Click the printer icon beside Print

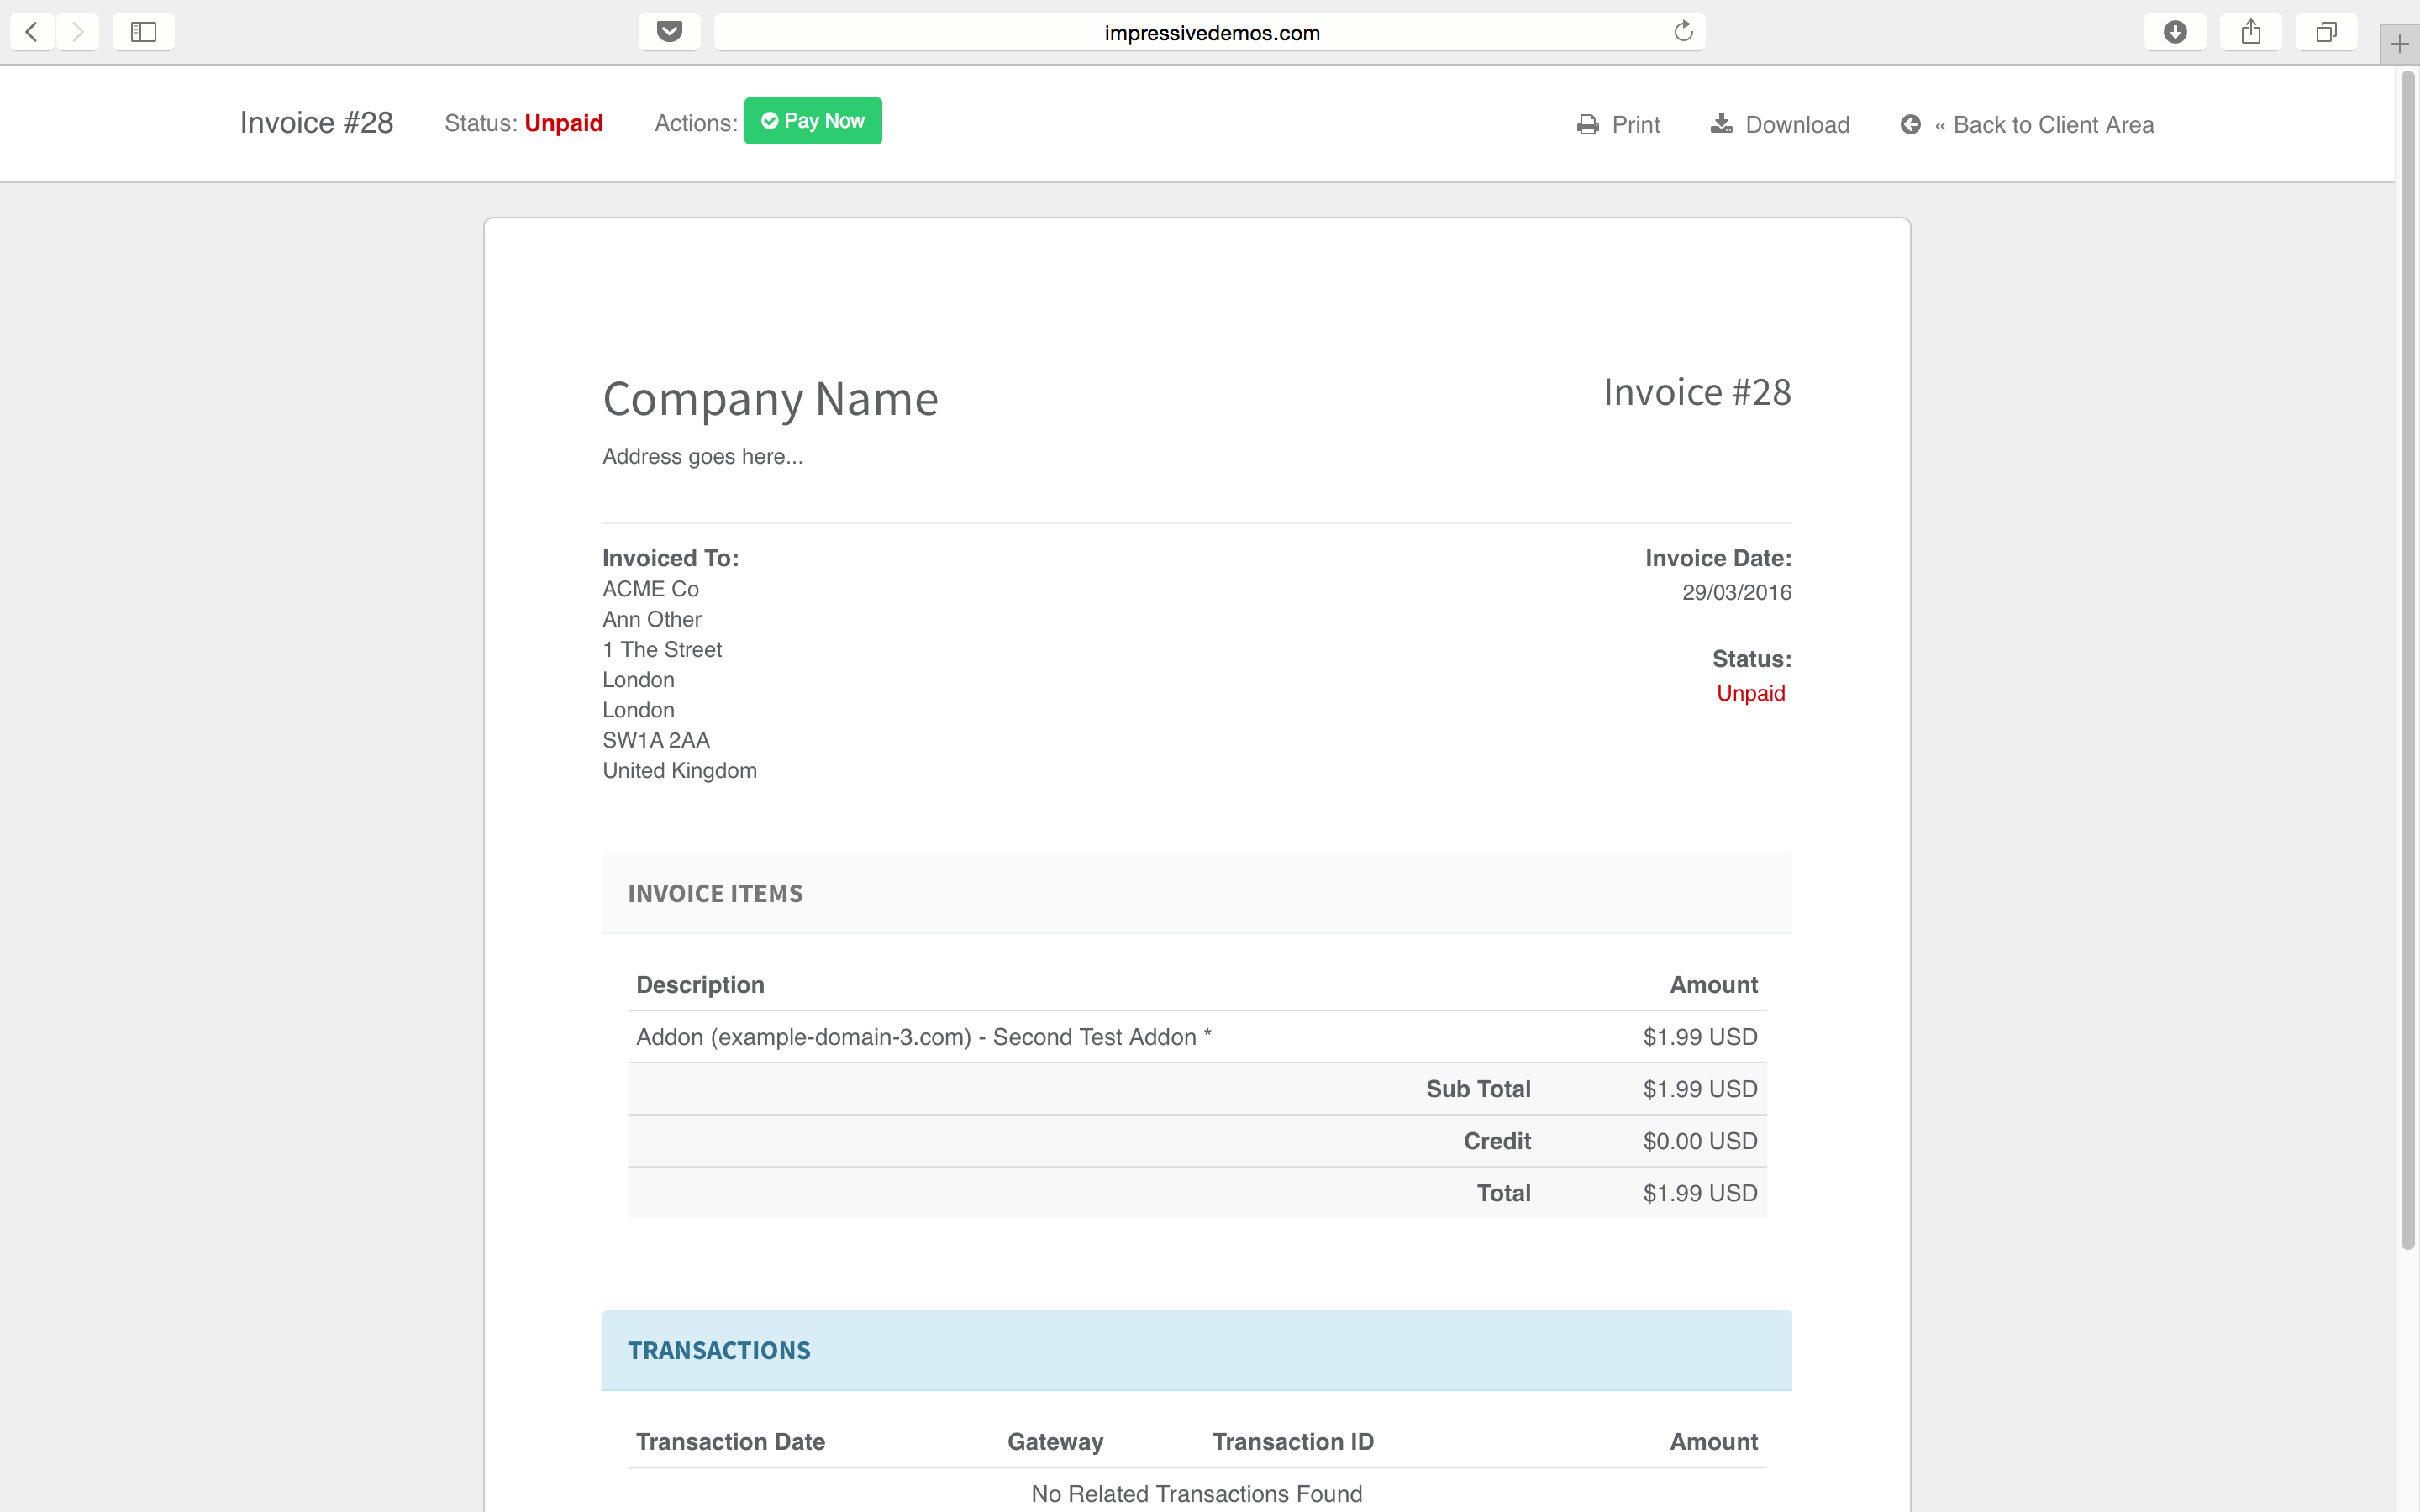click(1588, 123)
